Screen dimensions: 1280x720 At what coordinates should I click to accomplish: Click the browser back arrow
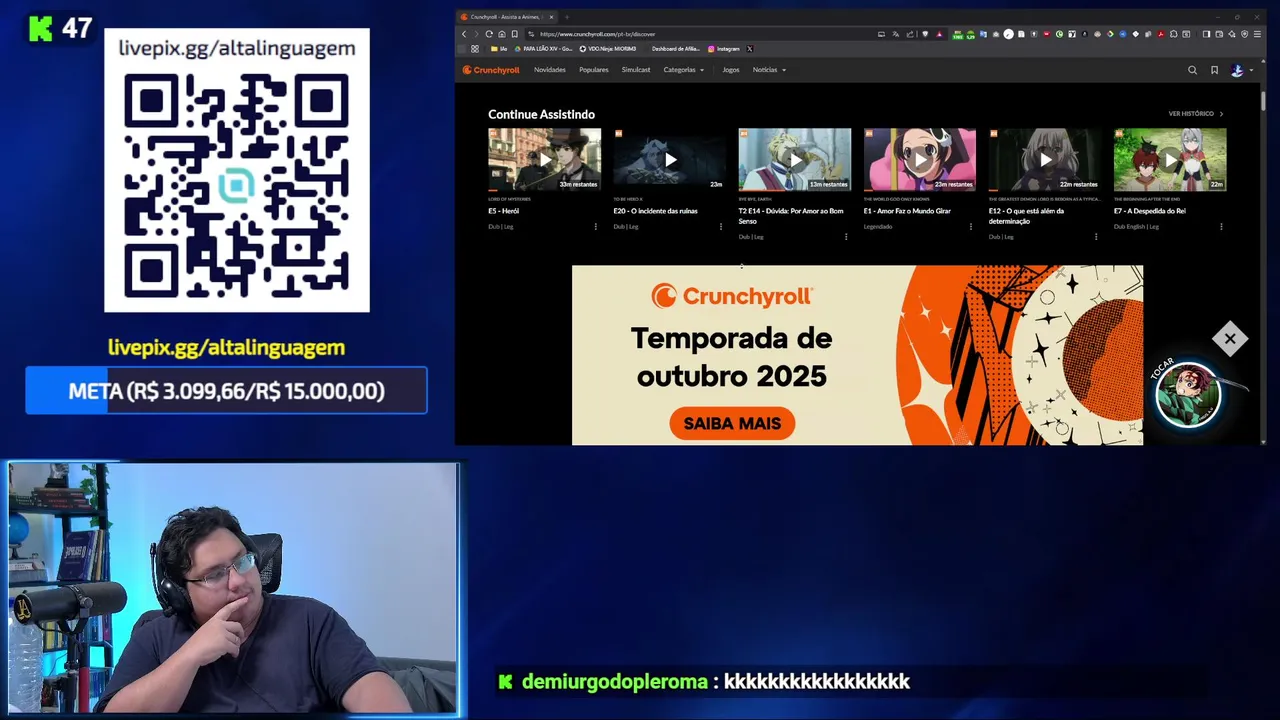click(x=464, y=34)
